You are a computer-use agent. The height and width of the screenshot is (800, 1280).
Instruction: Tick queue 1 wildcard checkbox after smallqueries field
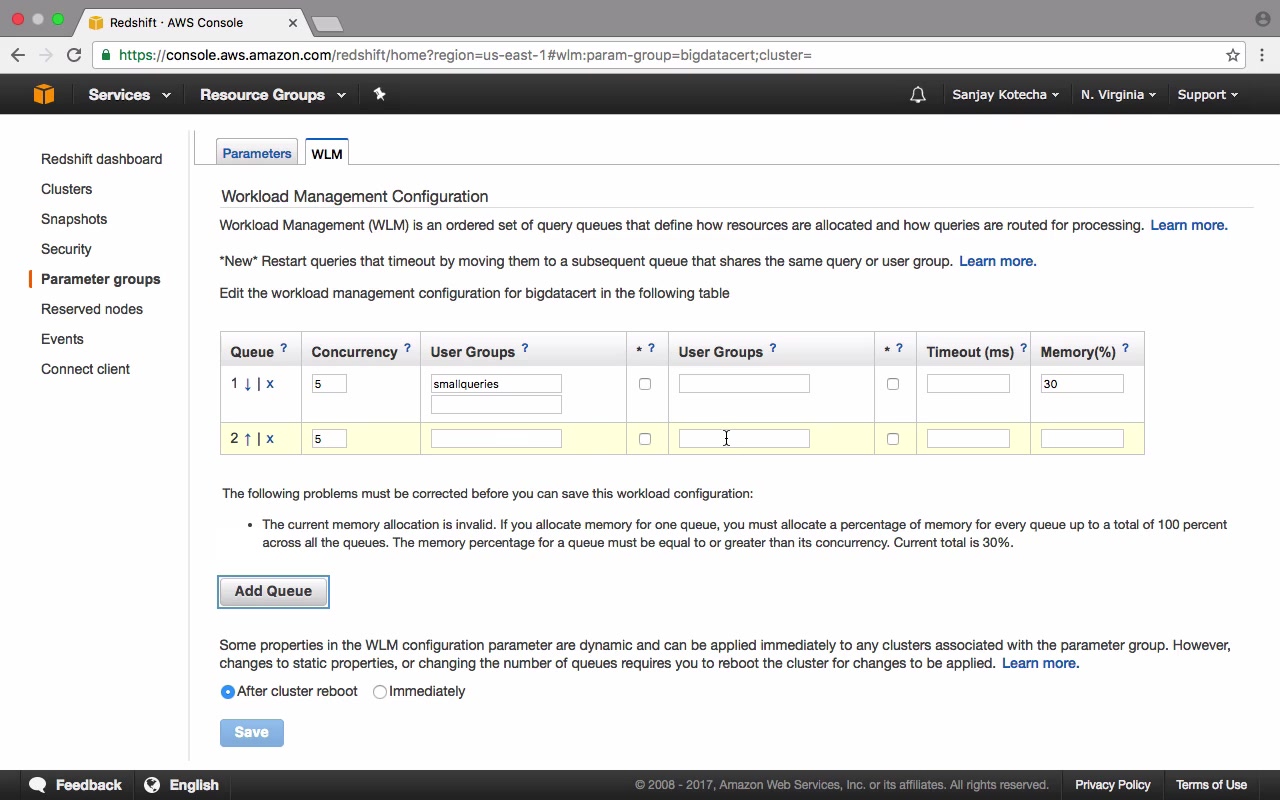pyautogui.click(x=645, y=384)
